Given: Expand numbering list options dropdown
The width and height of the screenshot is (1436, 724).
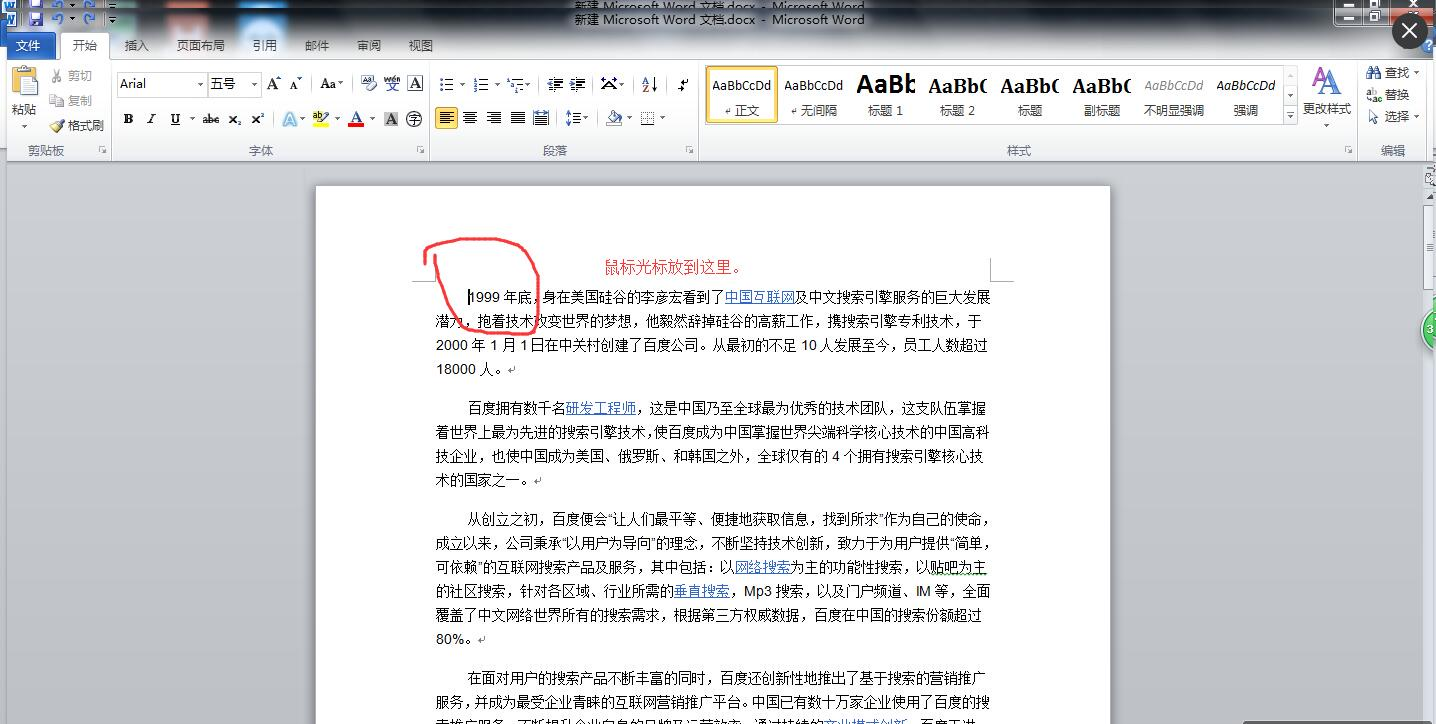Looking at the screenshot, I should [x=496, y=85].
